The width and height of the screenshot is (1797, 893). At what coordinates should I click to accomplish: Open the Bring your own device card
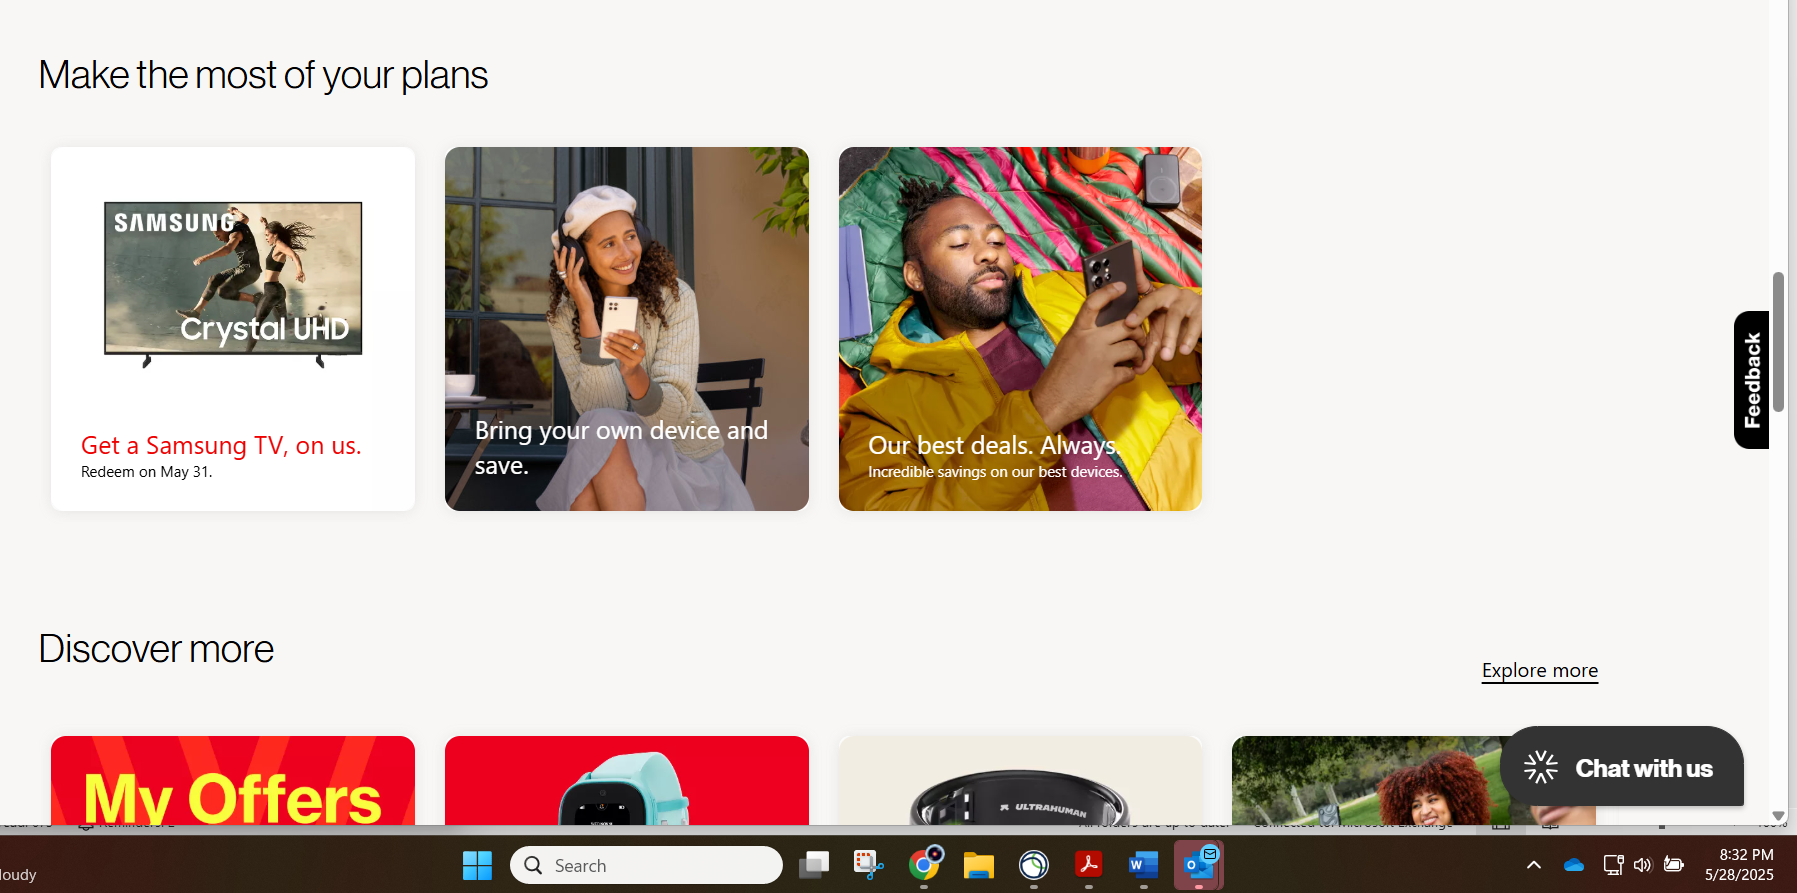pos(627,329)
